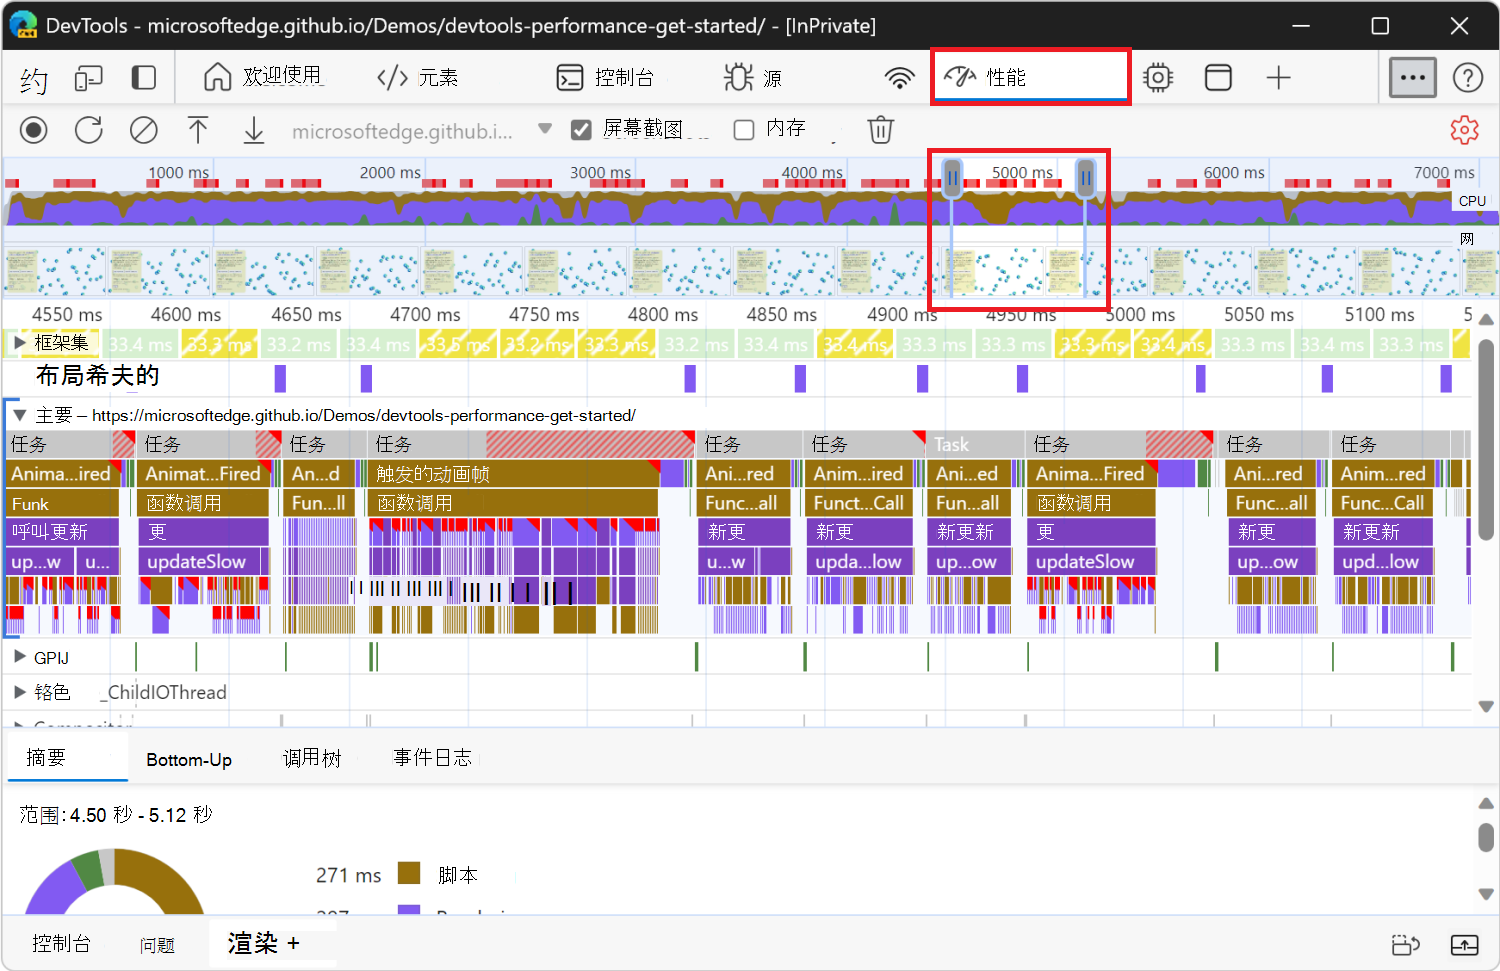Open the recording selector dropdown arrow
The width and height of the screenshot is (1500, 971).
pos(545,129)
